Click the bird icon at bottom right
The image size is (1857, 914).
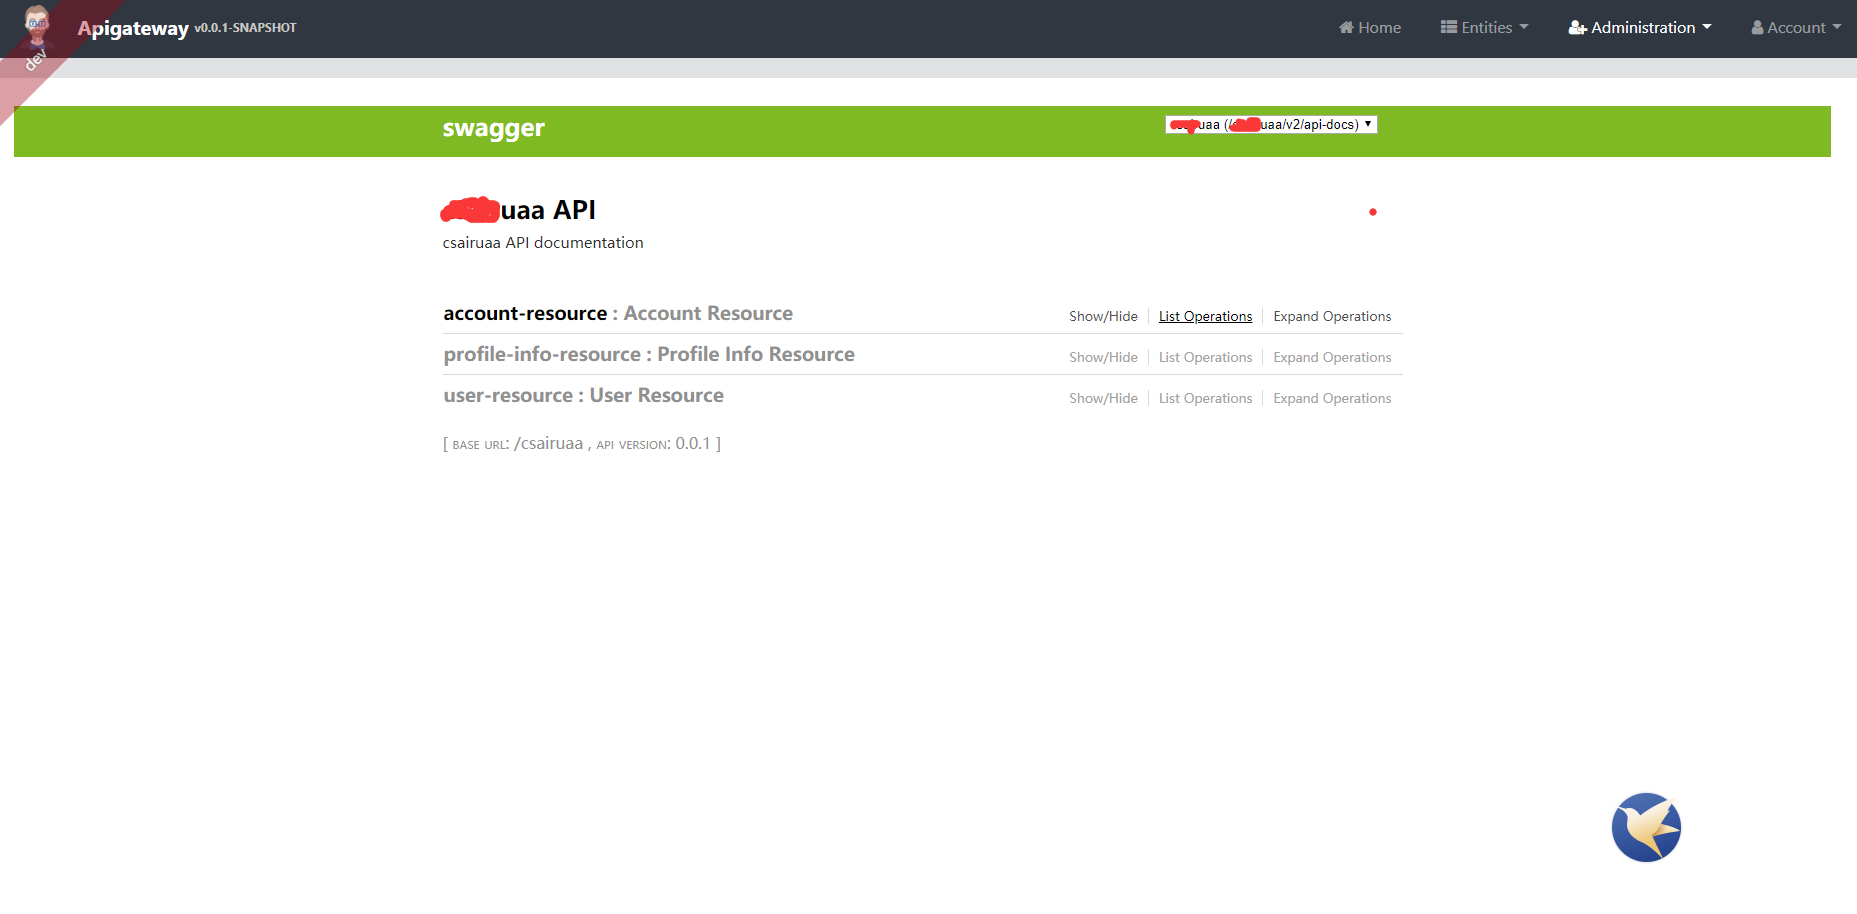point(1646,827)
